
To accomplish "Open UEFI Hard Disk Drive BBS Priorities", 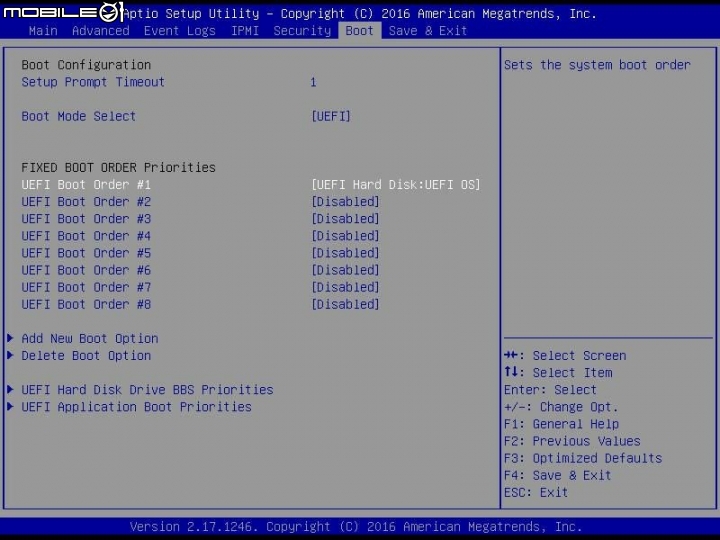I will 147,390.
